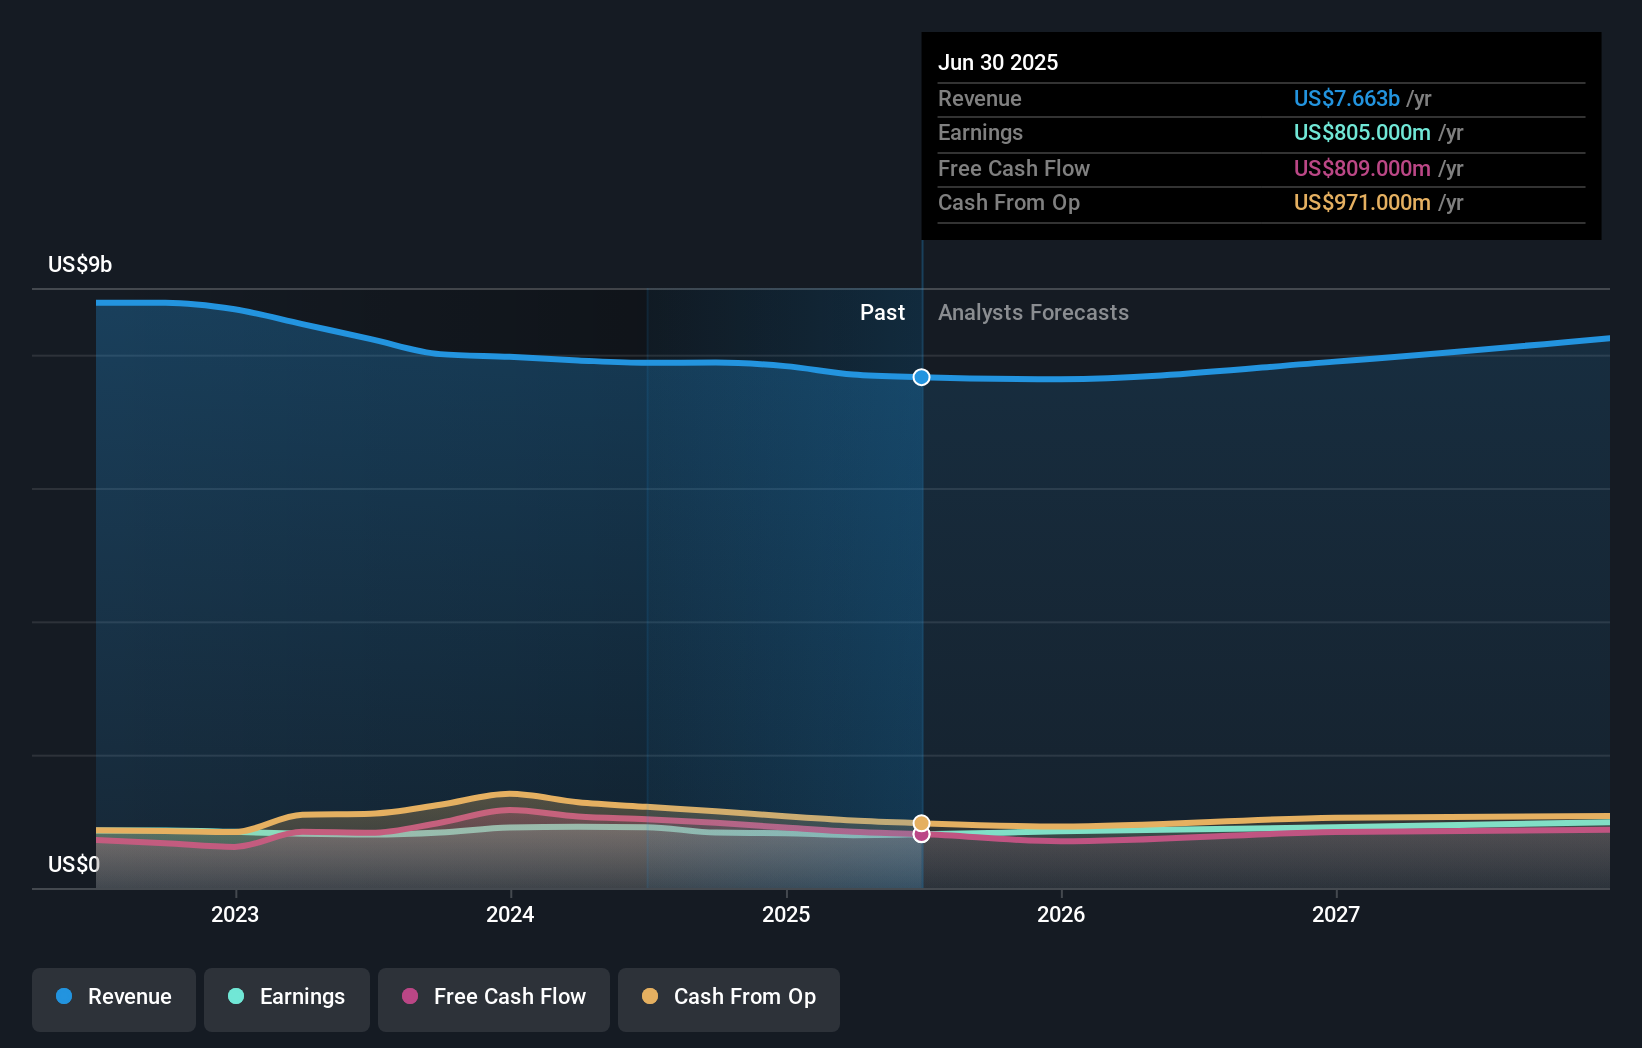The image size is (1642, 1048).
Task: Select the pink Free Cash Flow dot icon
Action: (409, 997)
